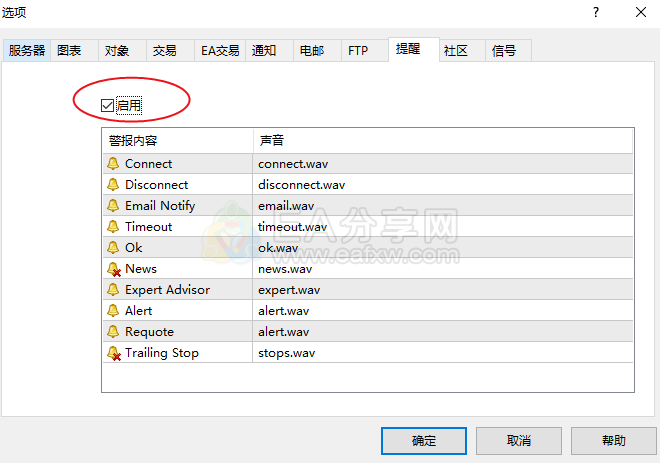
Task: Click alert.wav in the Alert row
Action: 443,311
